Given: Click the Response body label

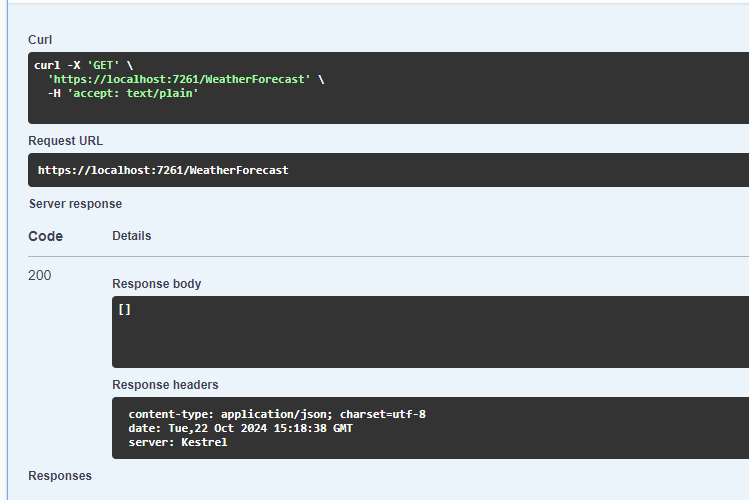Looking at the screenshot, I should point(156,284).
